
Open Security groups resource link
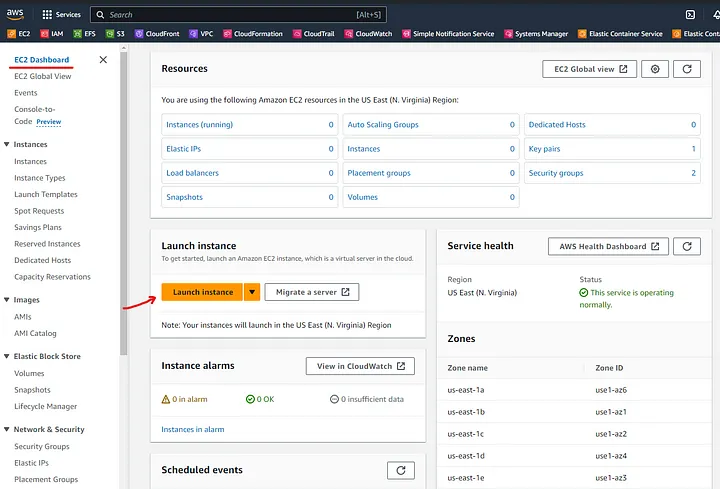[x=556, y=173]
